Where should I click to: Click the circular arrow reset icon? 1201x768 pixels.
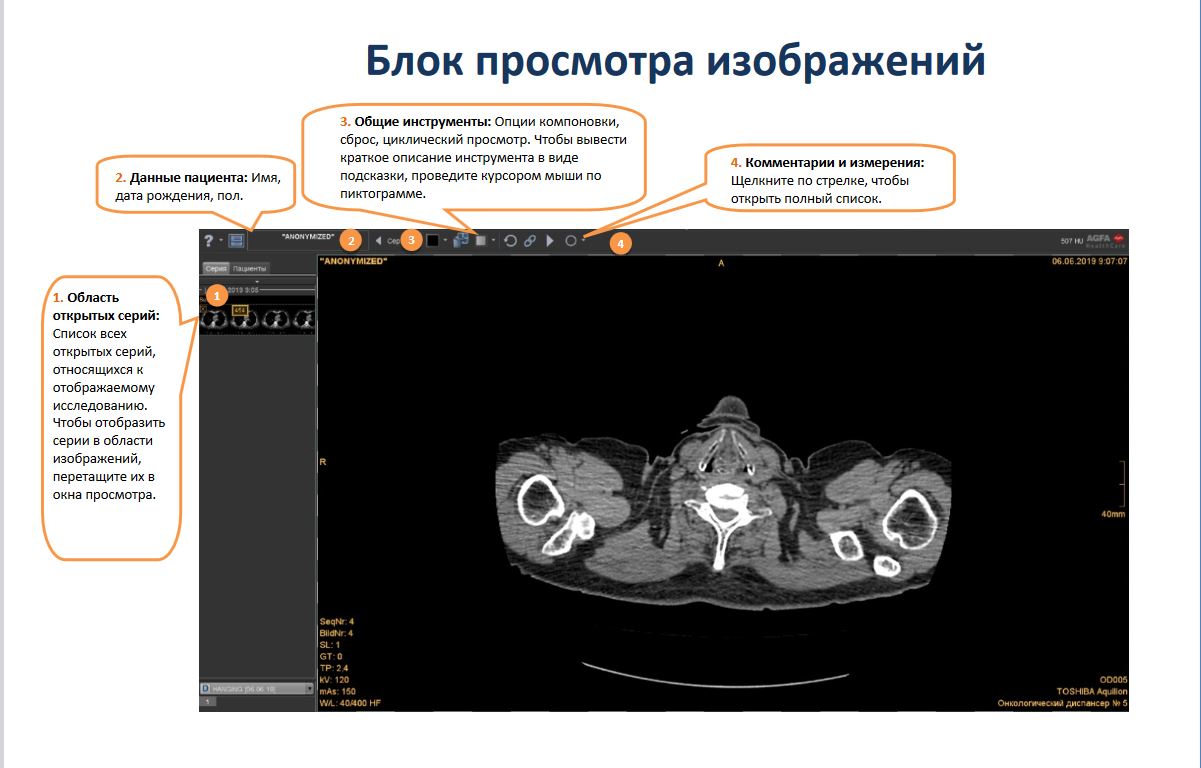click(x=510, y=241)
